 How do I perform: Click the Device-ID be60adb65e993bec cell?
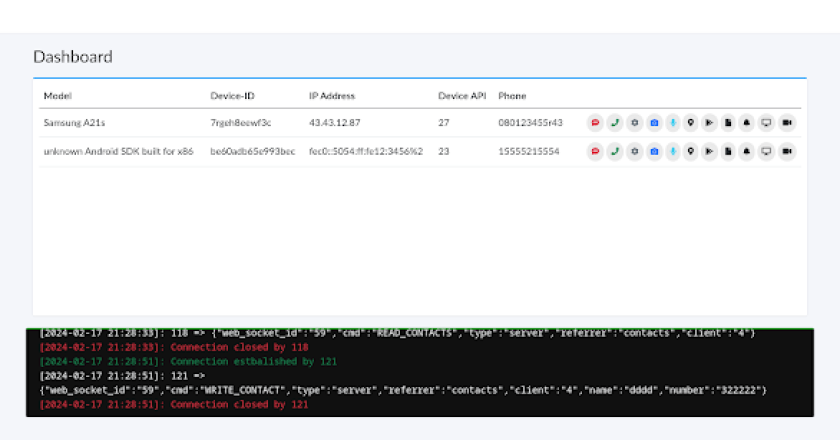click(x=252, y=151)
